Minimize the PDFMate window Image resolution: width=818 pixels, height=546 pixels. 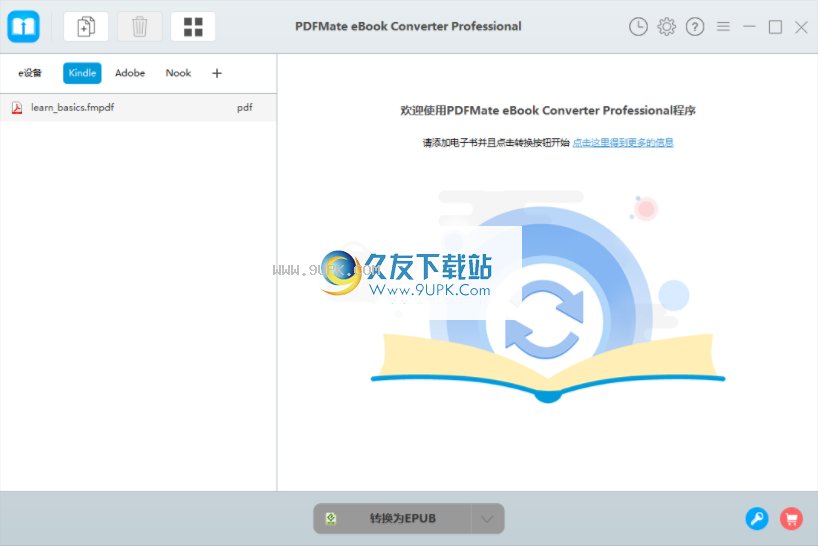point(749,27)
